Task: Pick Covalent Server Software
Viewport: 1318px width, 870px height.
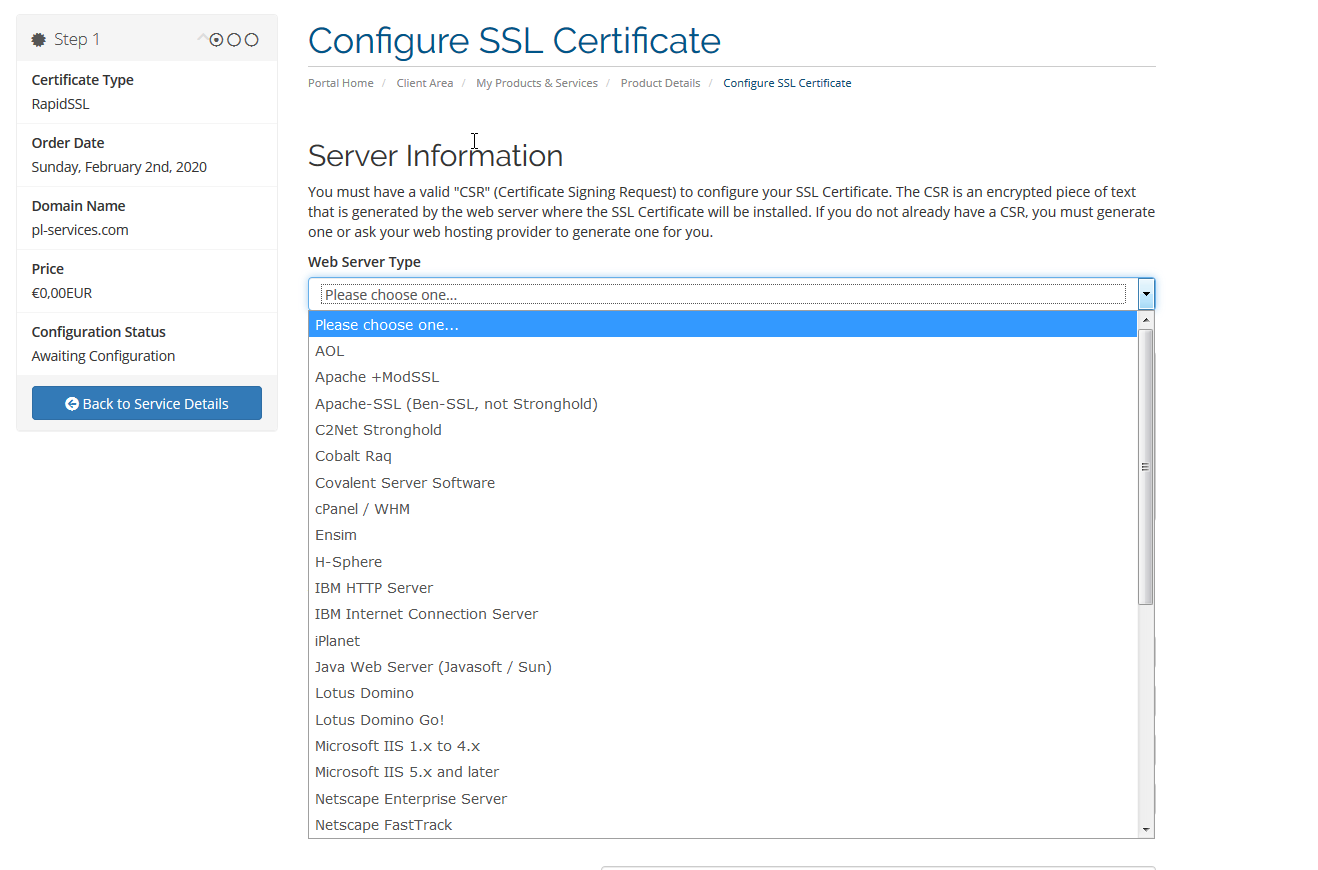Action: (x=723, y=483)
